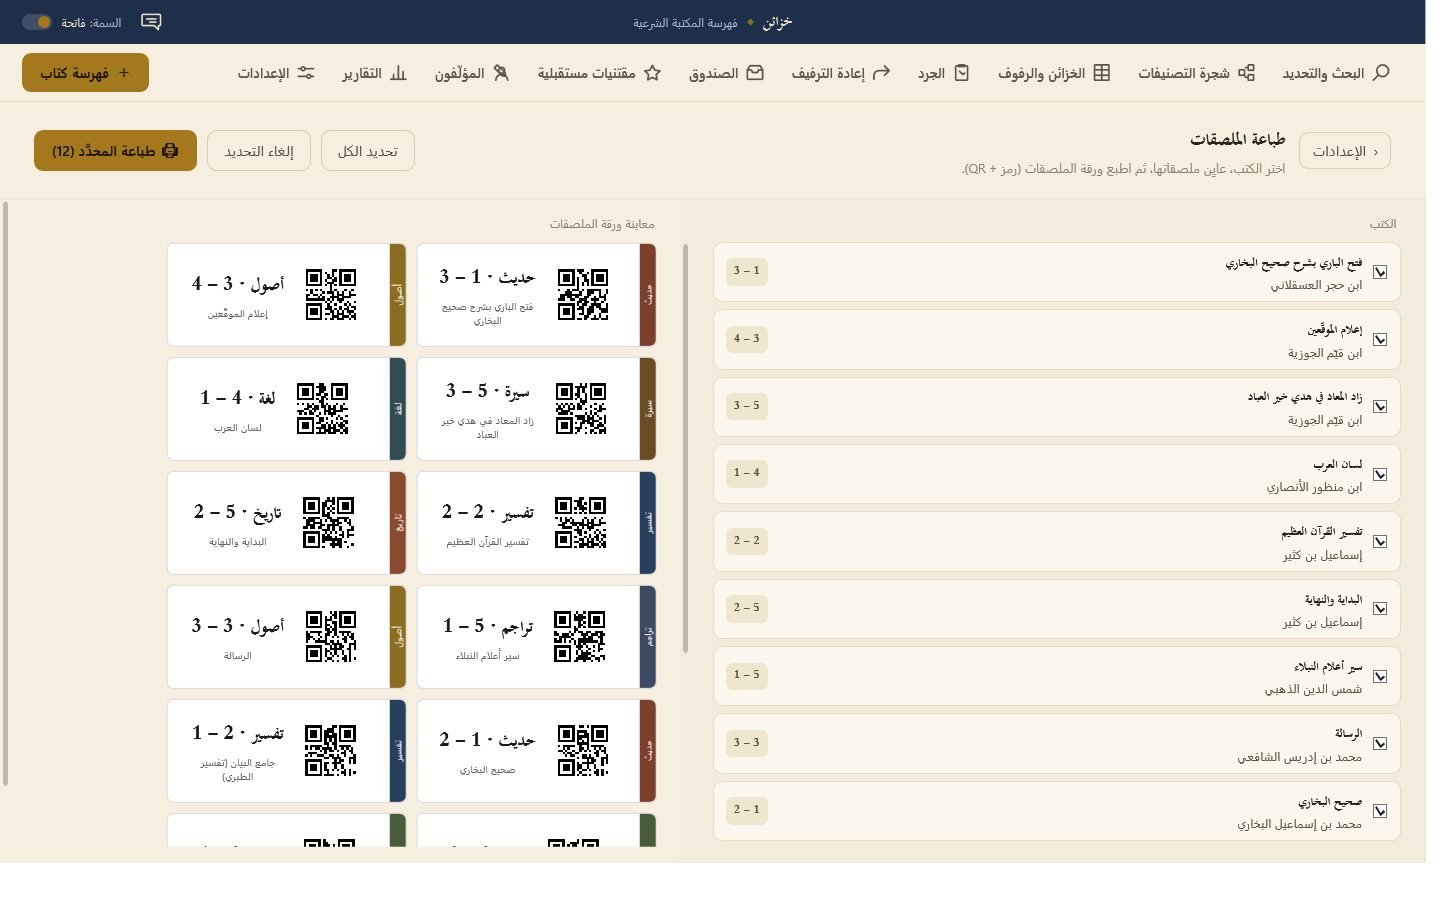Screen dimensions: 1440x900
Task: Click the reports bar chart icon
Action: (398, 73)
